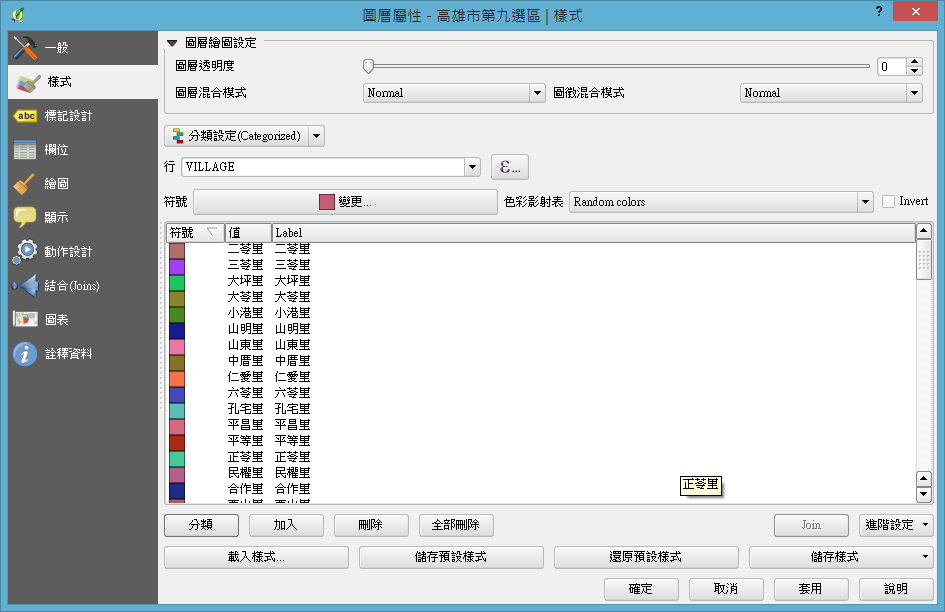Toggle the Invert checkbox
945x612 pixels.
(888, 202)
